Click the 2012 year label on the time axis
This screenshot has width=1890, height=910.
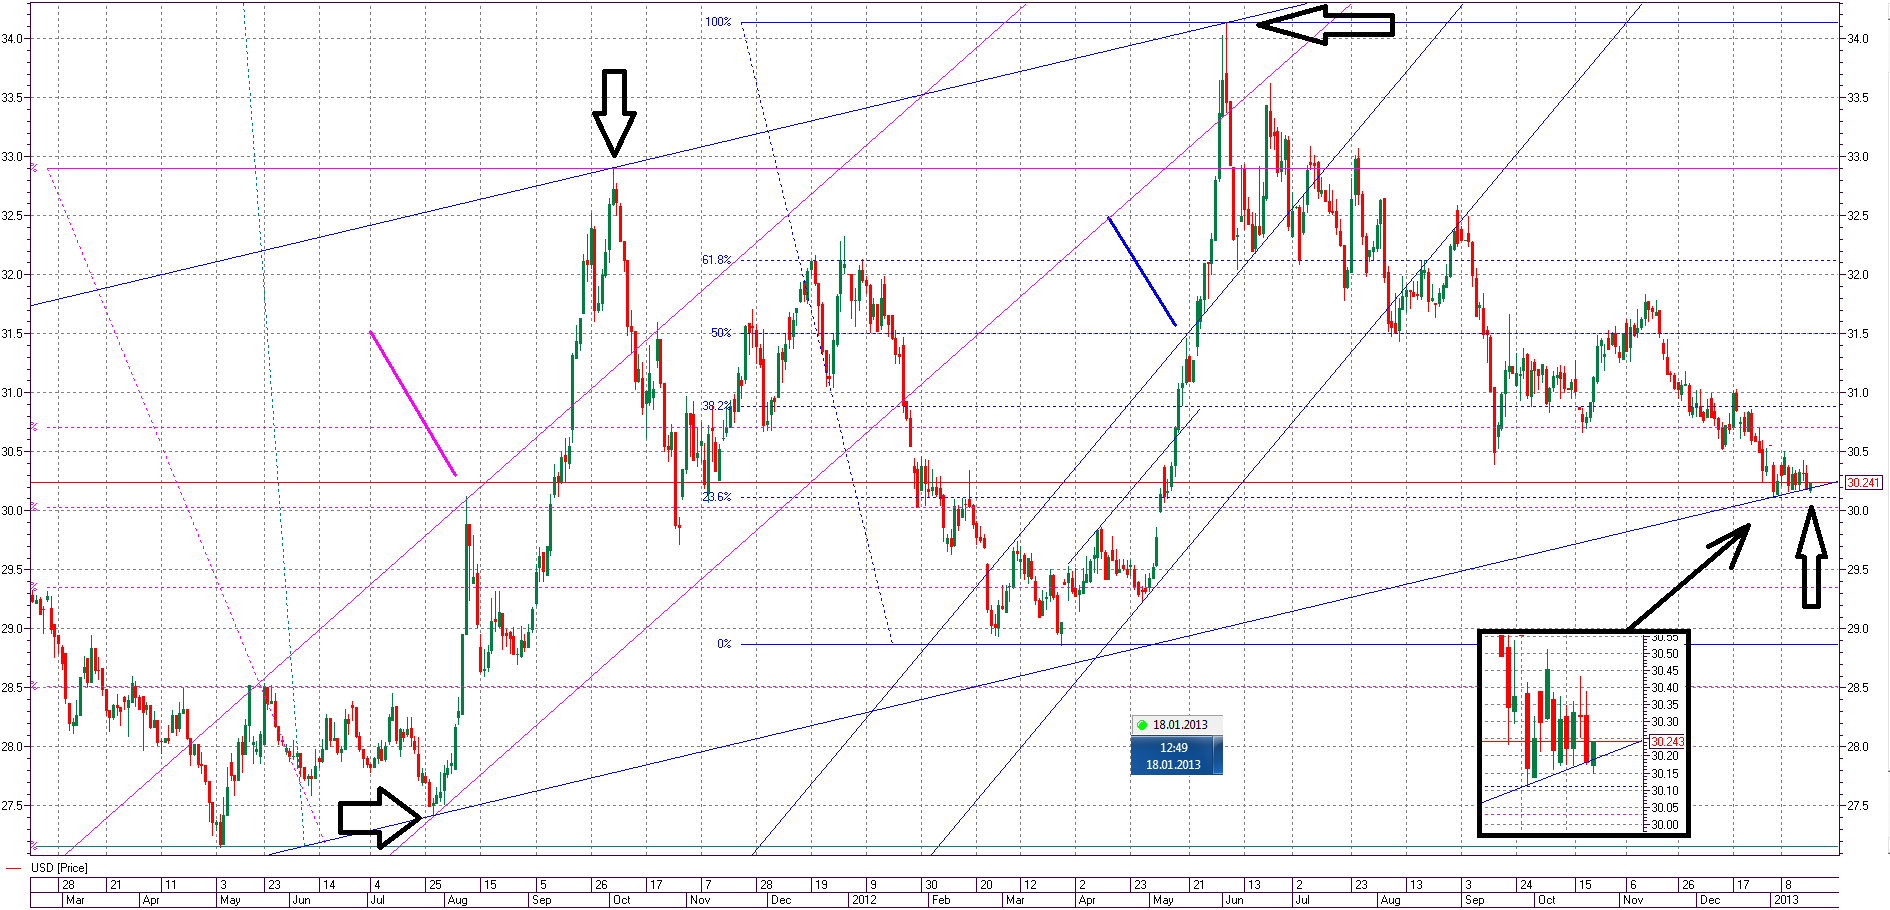864,900
